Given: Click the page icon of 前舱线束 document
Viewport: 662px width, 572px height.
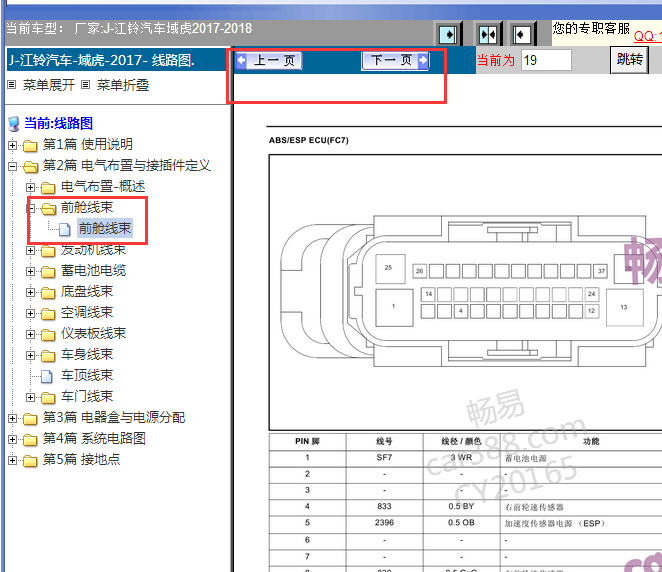Looking at the screenshot, I should [65, 229].
